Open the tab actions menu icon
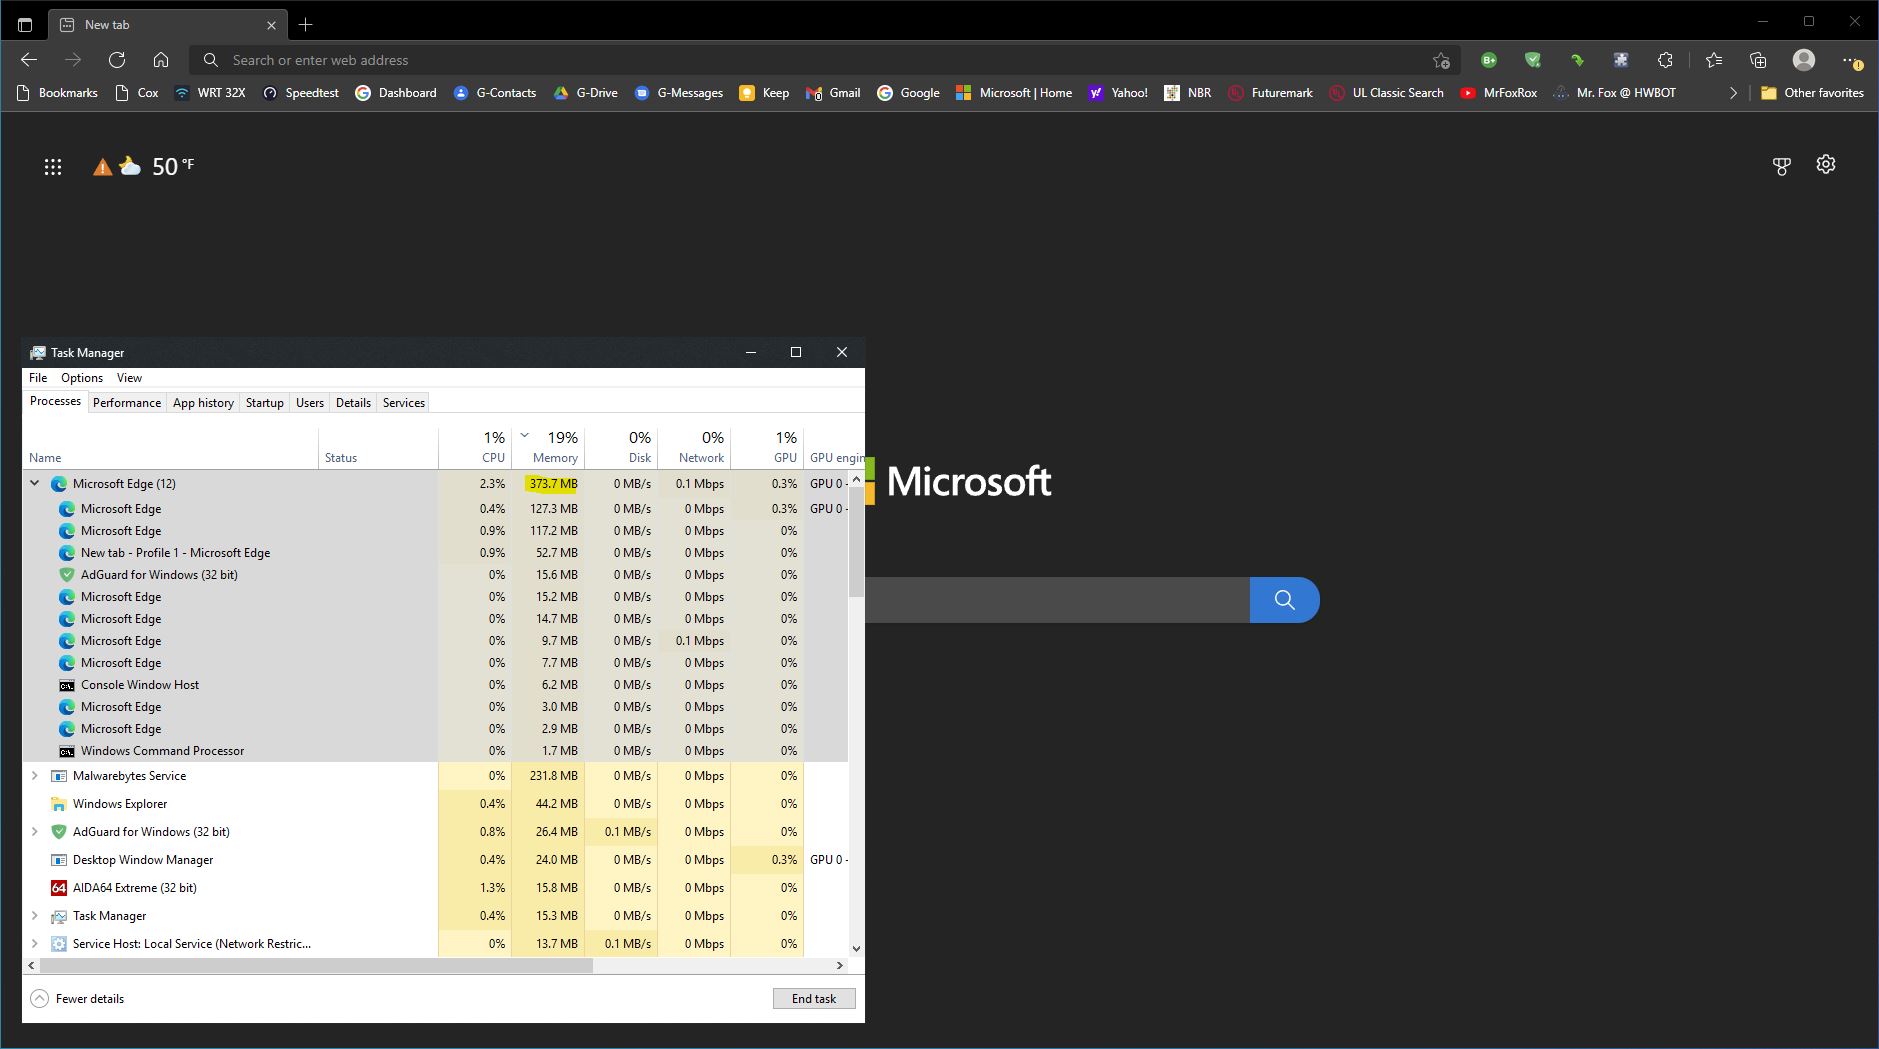This screenshot has height=1049, width=1879. pyautogui.click(x=25, y=24)
